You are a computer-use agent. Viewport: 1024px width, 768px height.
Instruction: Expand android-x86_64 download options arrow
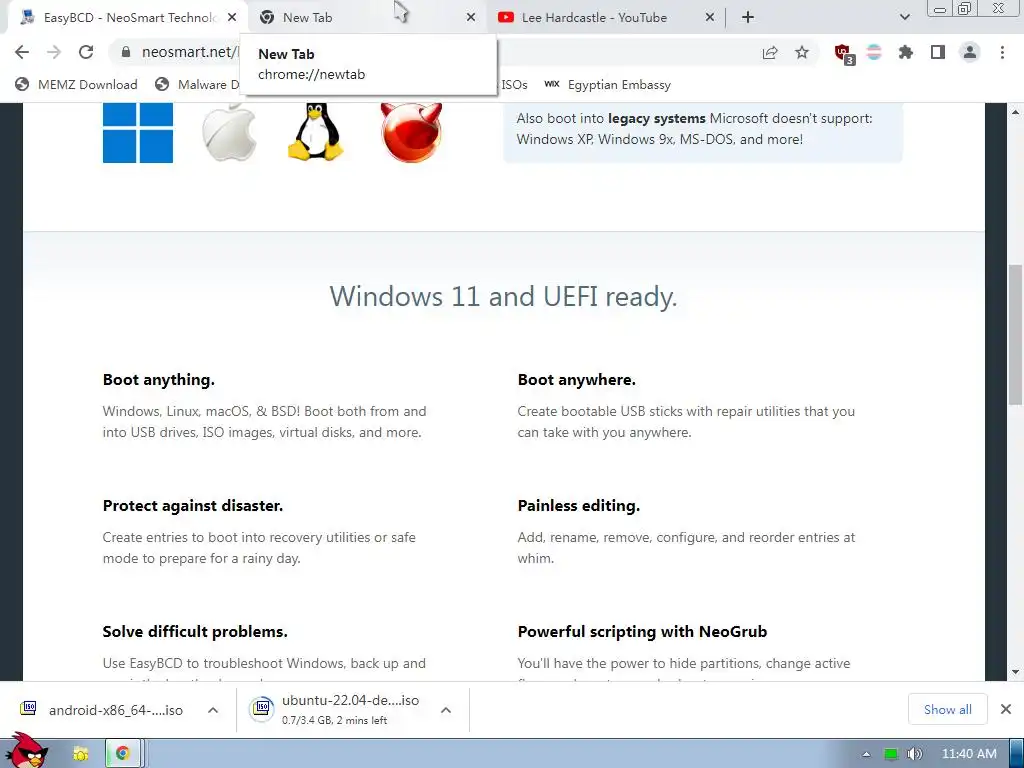pos(213,710)
